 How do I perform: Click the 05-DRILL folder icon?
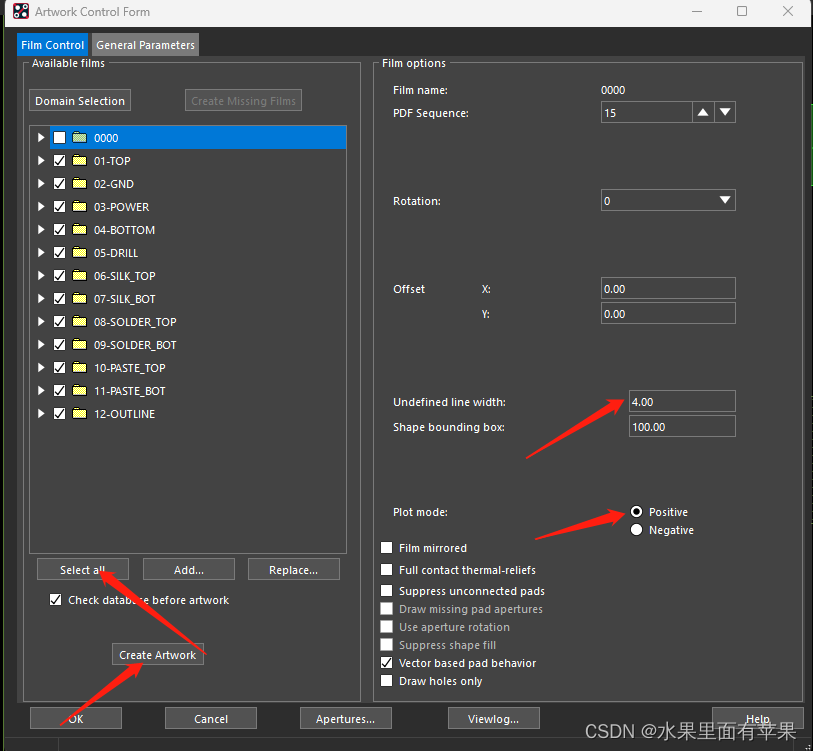[79, 253]
